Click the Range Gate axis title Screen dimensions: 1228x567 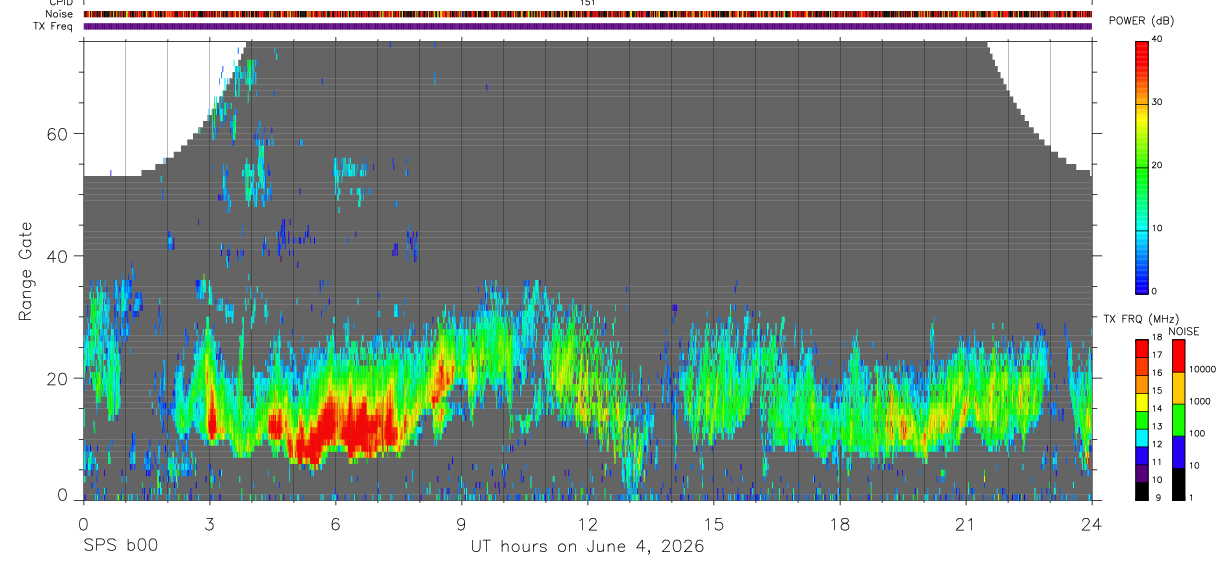(x=25, y=272)
